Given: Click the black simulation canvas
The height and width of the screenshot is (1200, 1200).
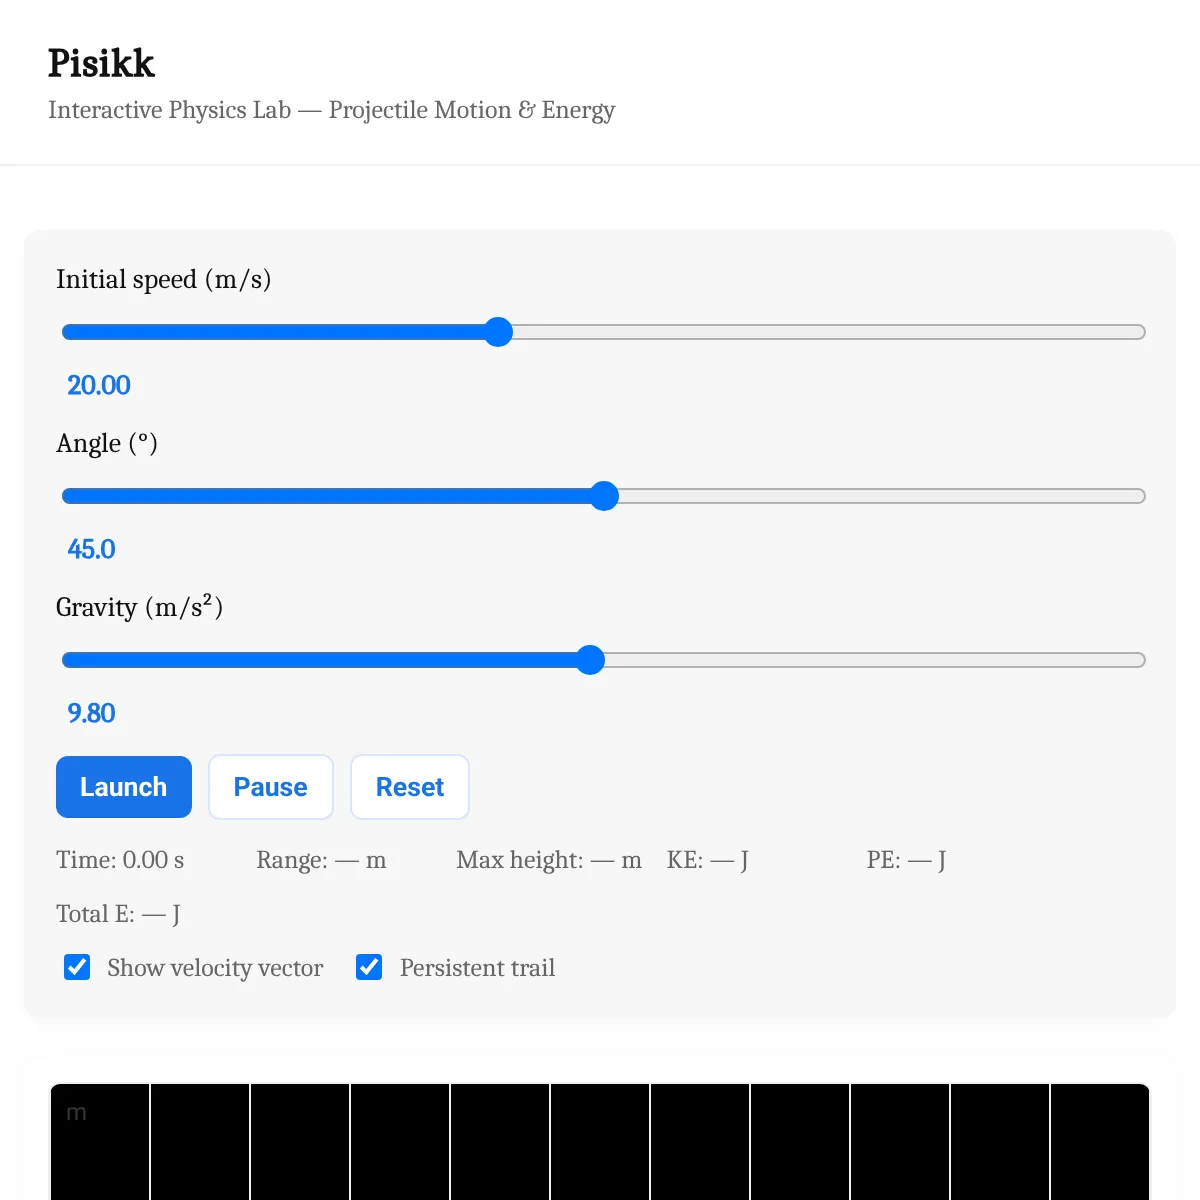Looking at the screenshot, I should click(x=600, y=1142).
